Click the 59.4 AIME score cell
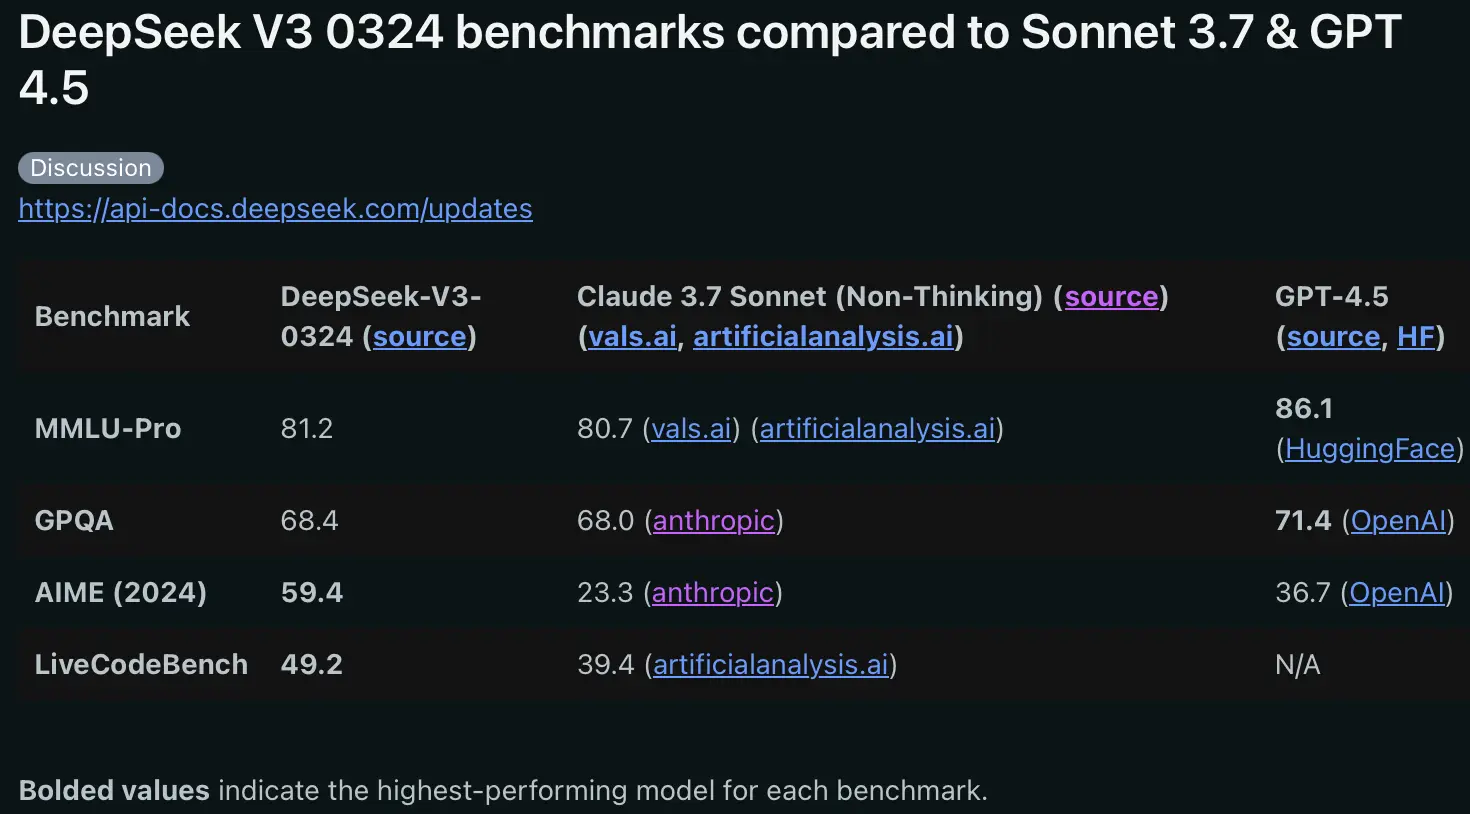This screenshot has height=814, width=1470. point(312,593)
